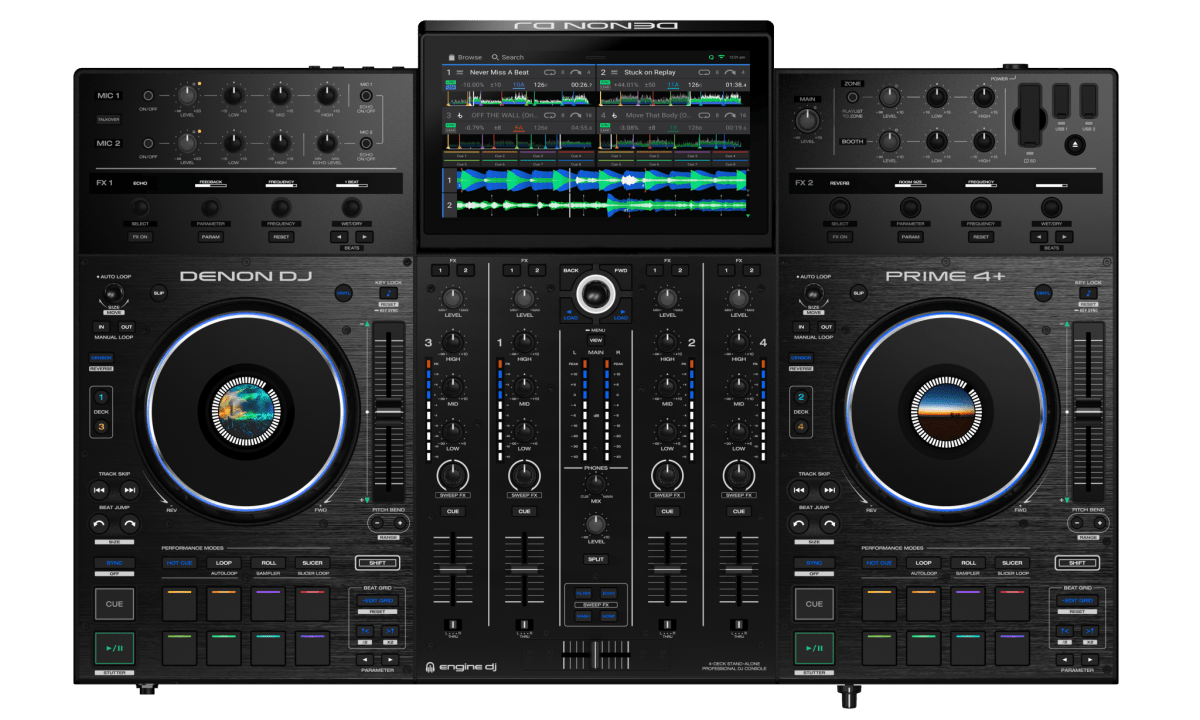Skip to previous track on left deck
Screen dimensions: 1200x720
point(99,490)
